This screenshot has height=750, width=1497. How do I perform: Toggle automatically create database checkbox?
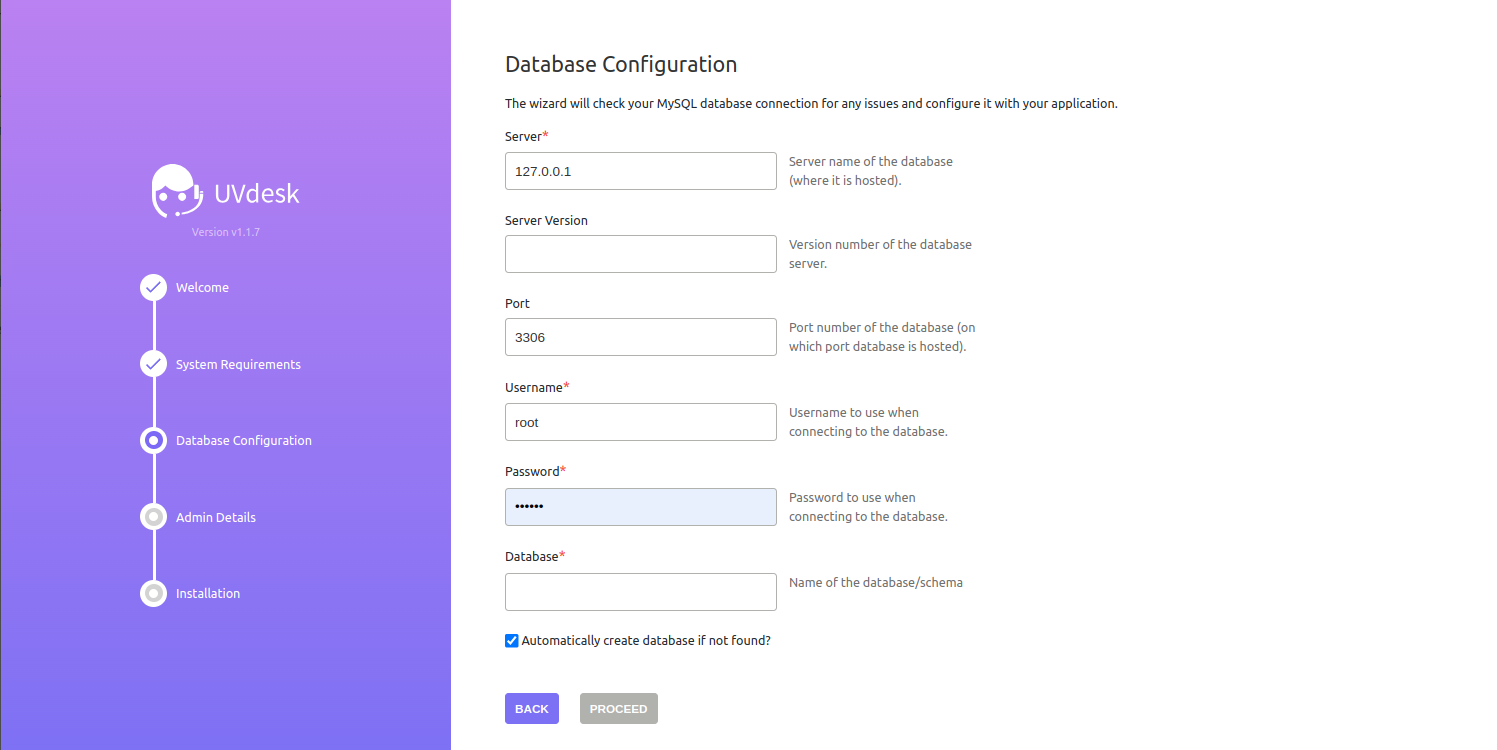tap(512, 641)
